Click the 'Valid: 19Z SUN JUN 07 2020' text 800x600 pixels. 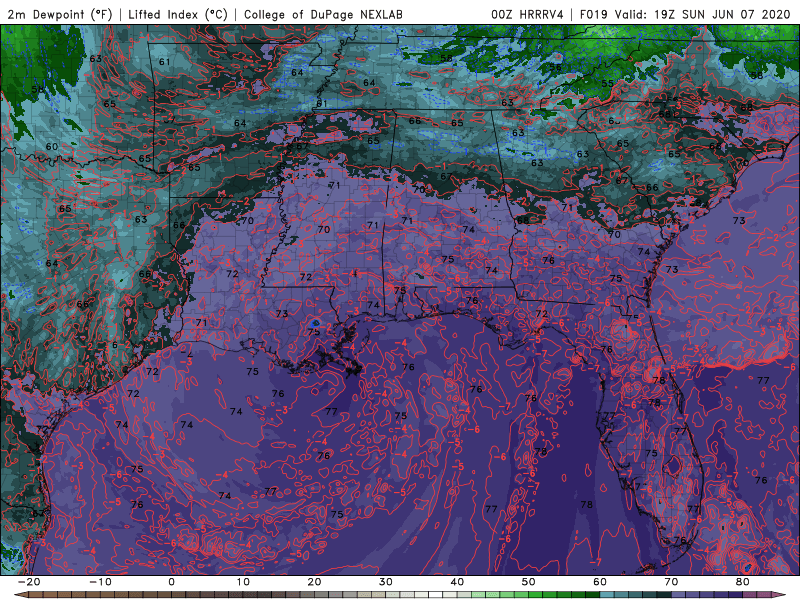pyautogui.click(x=702, y=14)
